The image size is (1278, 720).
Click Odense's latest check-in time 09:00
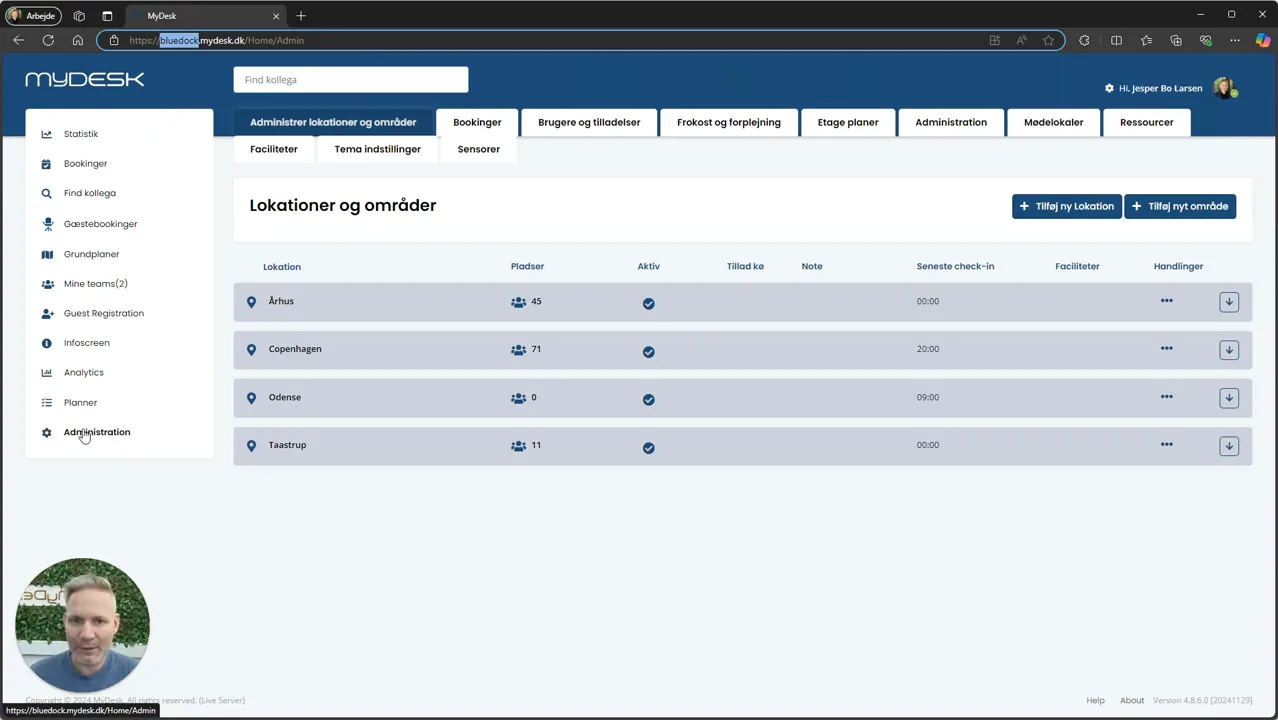click(928, 397)
